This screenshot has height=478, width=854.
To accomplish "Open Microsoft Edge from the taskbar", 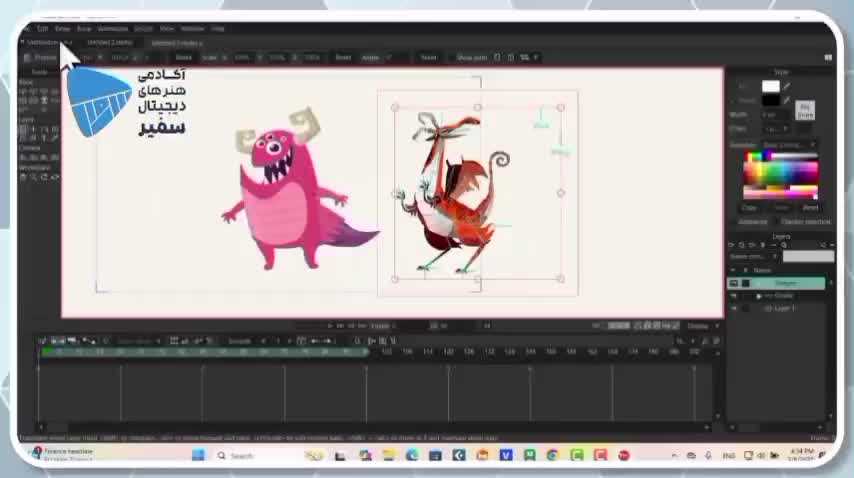I will [x=412, y=455].
